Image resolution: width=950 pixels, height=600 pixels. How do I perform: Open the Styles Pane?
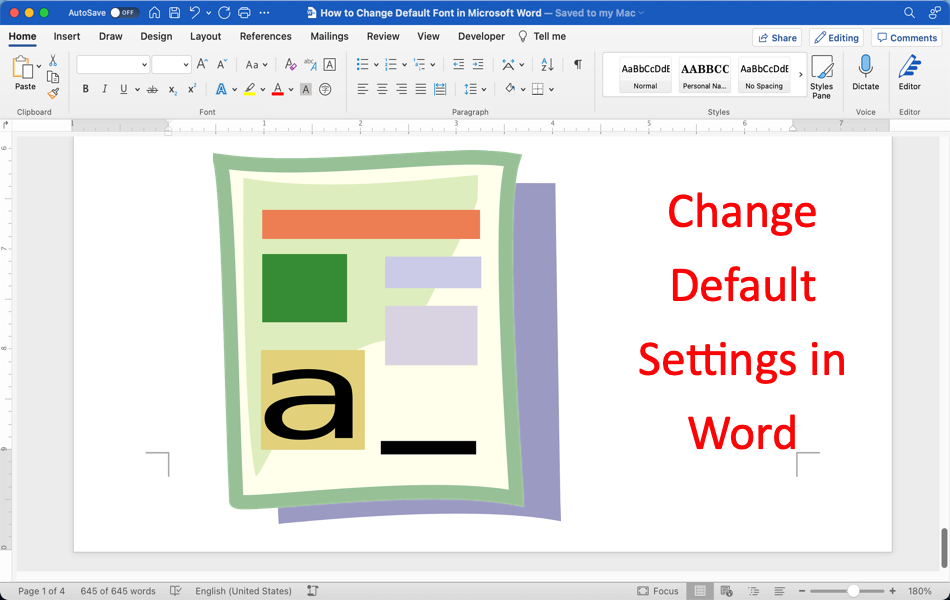pyautogui.click(x=822, y=77)
